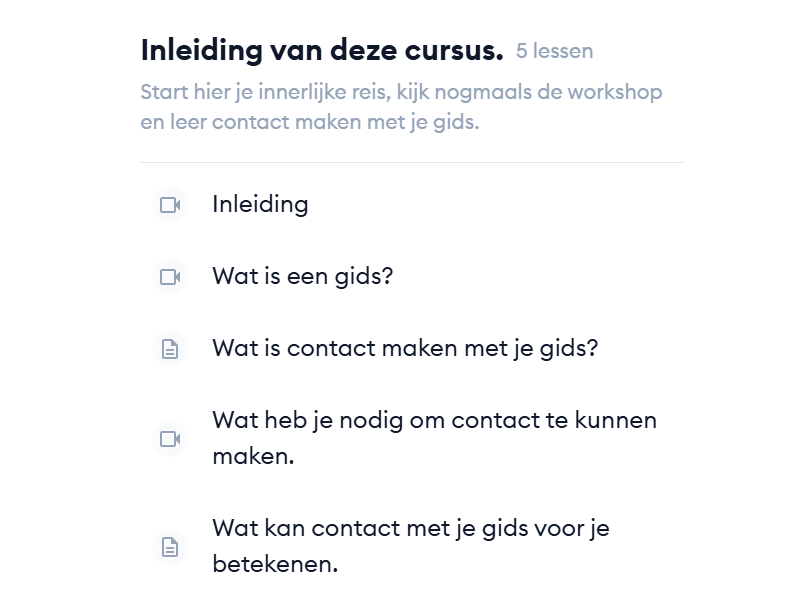Image resolution: width=800 pixels, height=600 pixels.
Task: Click the document icon for "Wat kan contact" lesson
Action: point(170,546)
